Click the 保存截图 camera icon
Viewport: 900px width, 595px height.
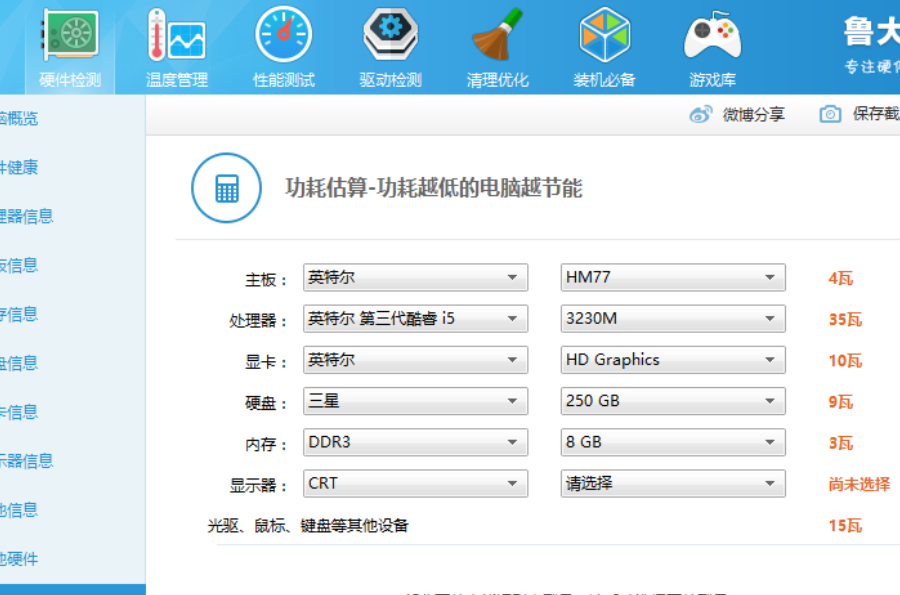[x=830, y=114]
